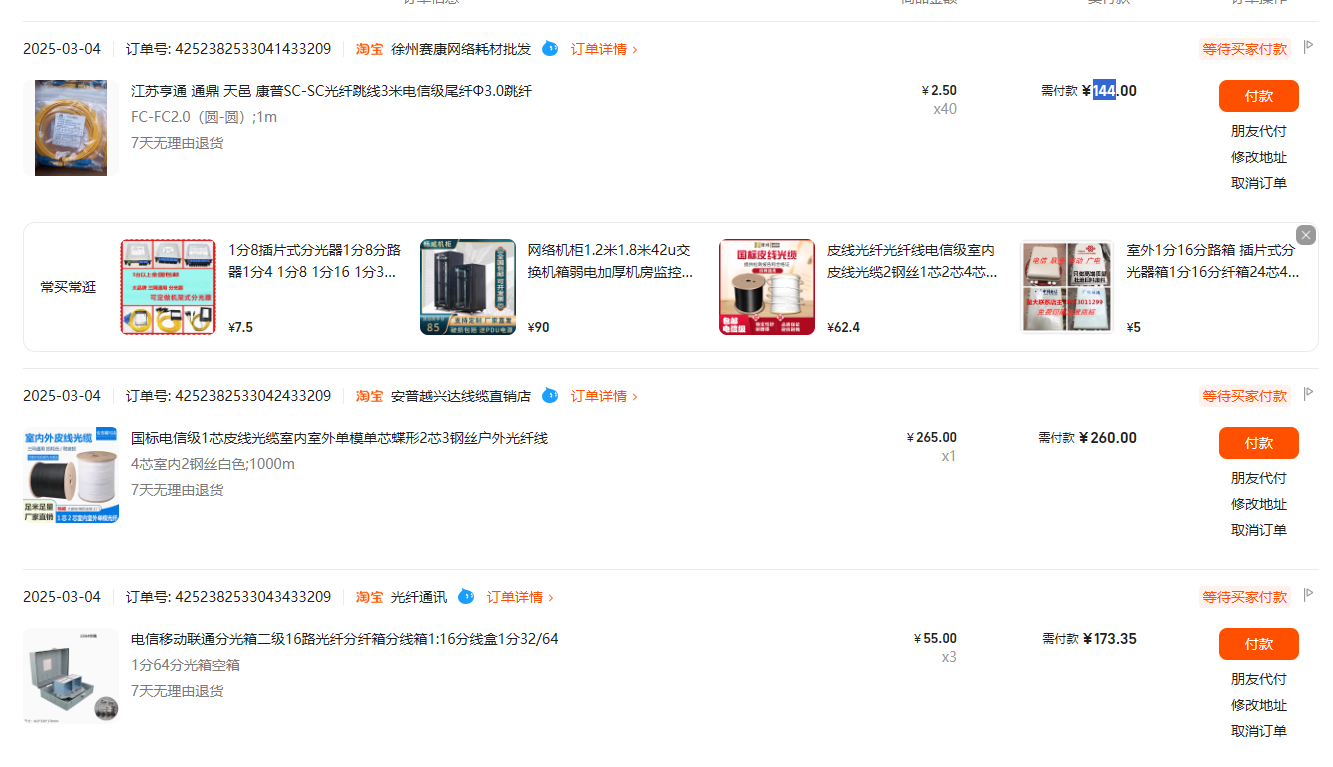Click the flag icon on the third order
Viewport: 1333px width, 767px height.
[x=1308, y=595]
